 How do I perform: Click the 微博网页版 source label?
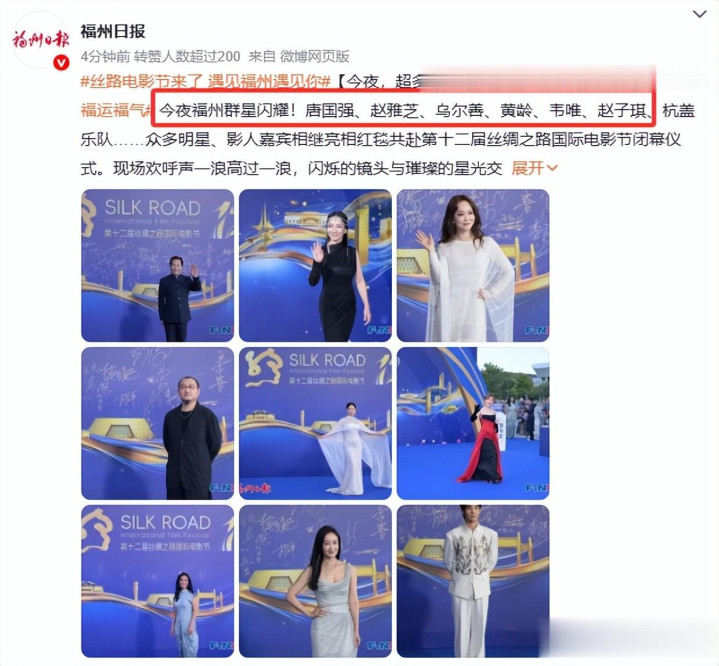[315, 56]
